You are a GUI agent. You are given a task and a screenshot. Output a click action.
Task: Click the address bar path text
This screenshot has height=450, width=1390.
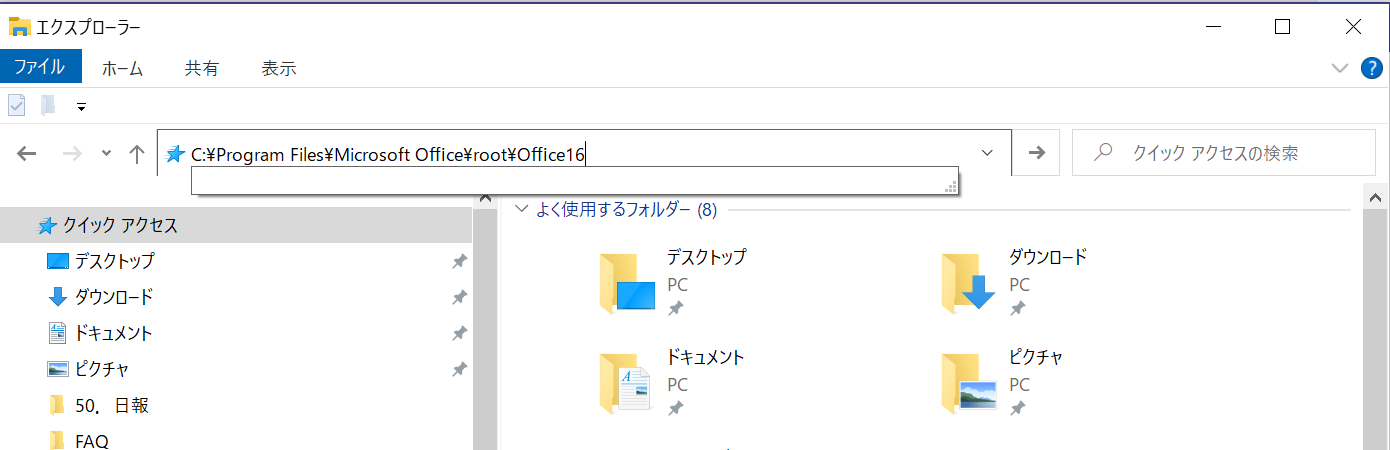[388, 153]
